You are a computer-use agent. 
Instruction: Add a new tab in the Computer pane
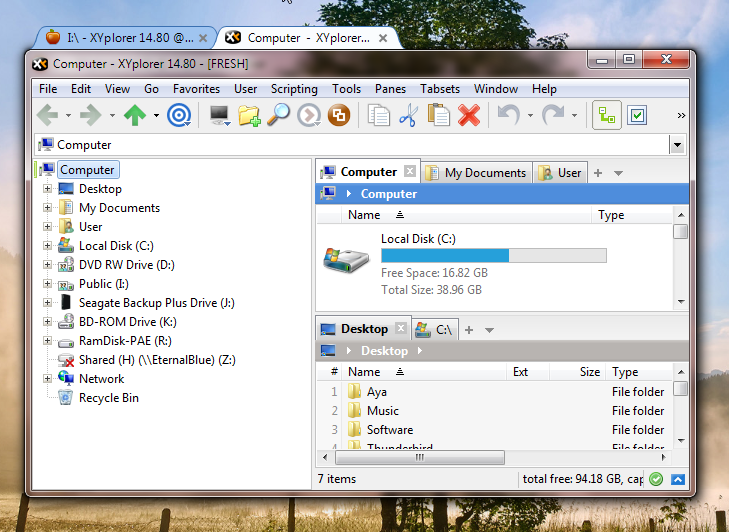(598, 172)
